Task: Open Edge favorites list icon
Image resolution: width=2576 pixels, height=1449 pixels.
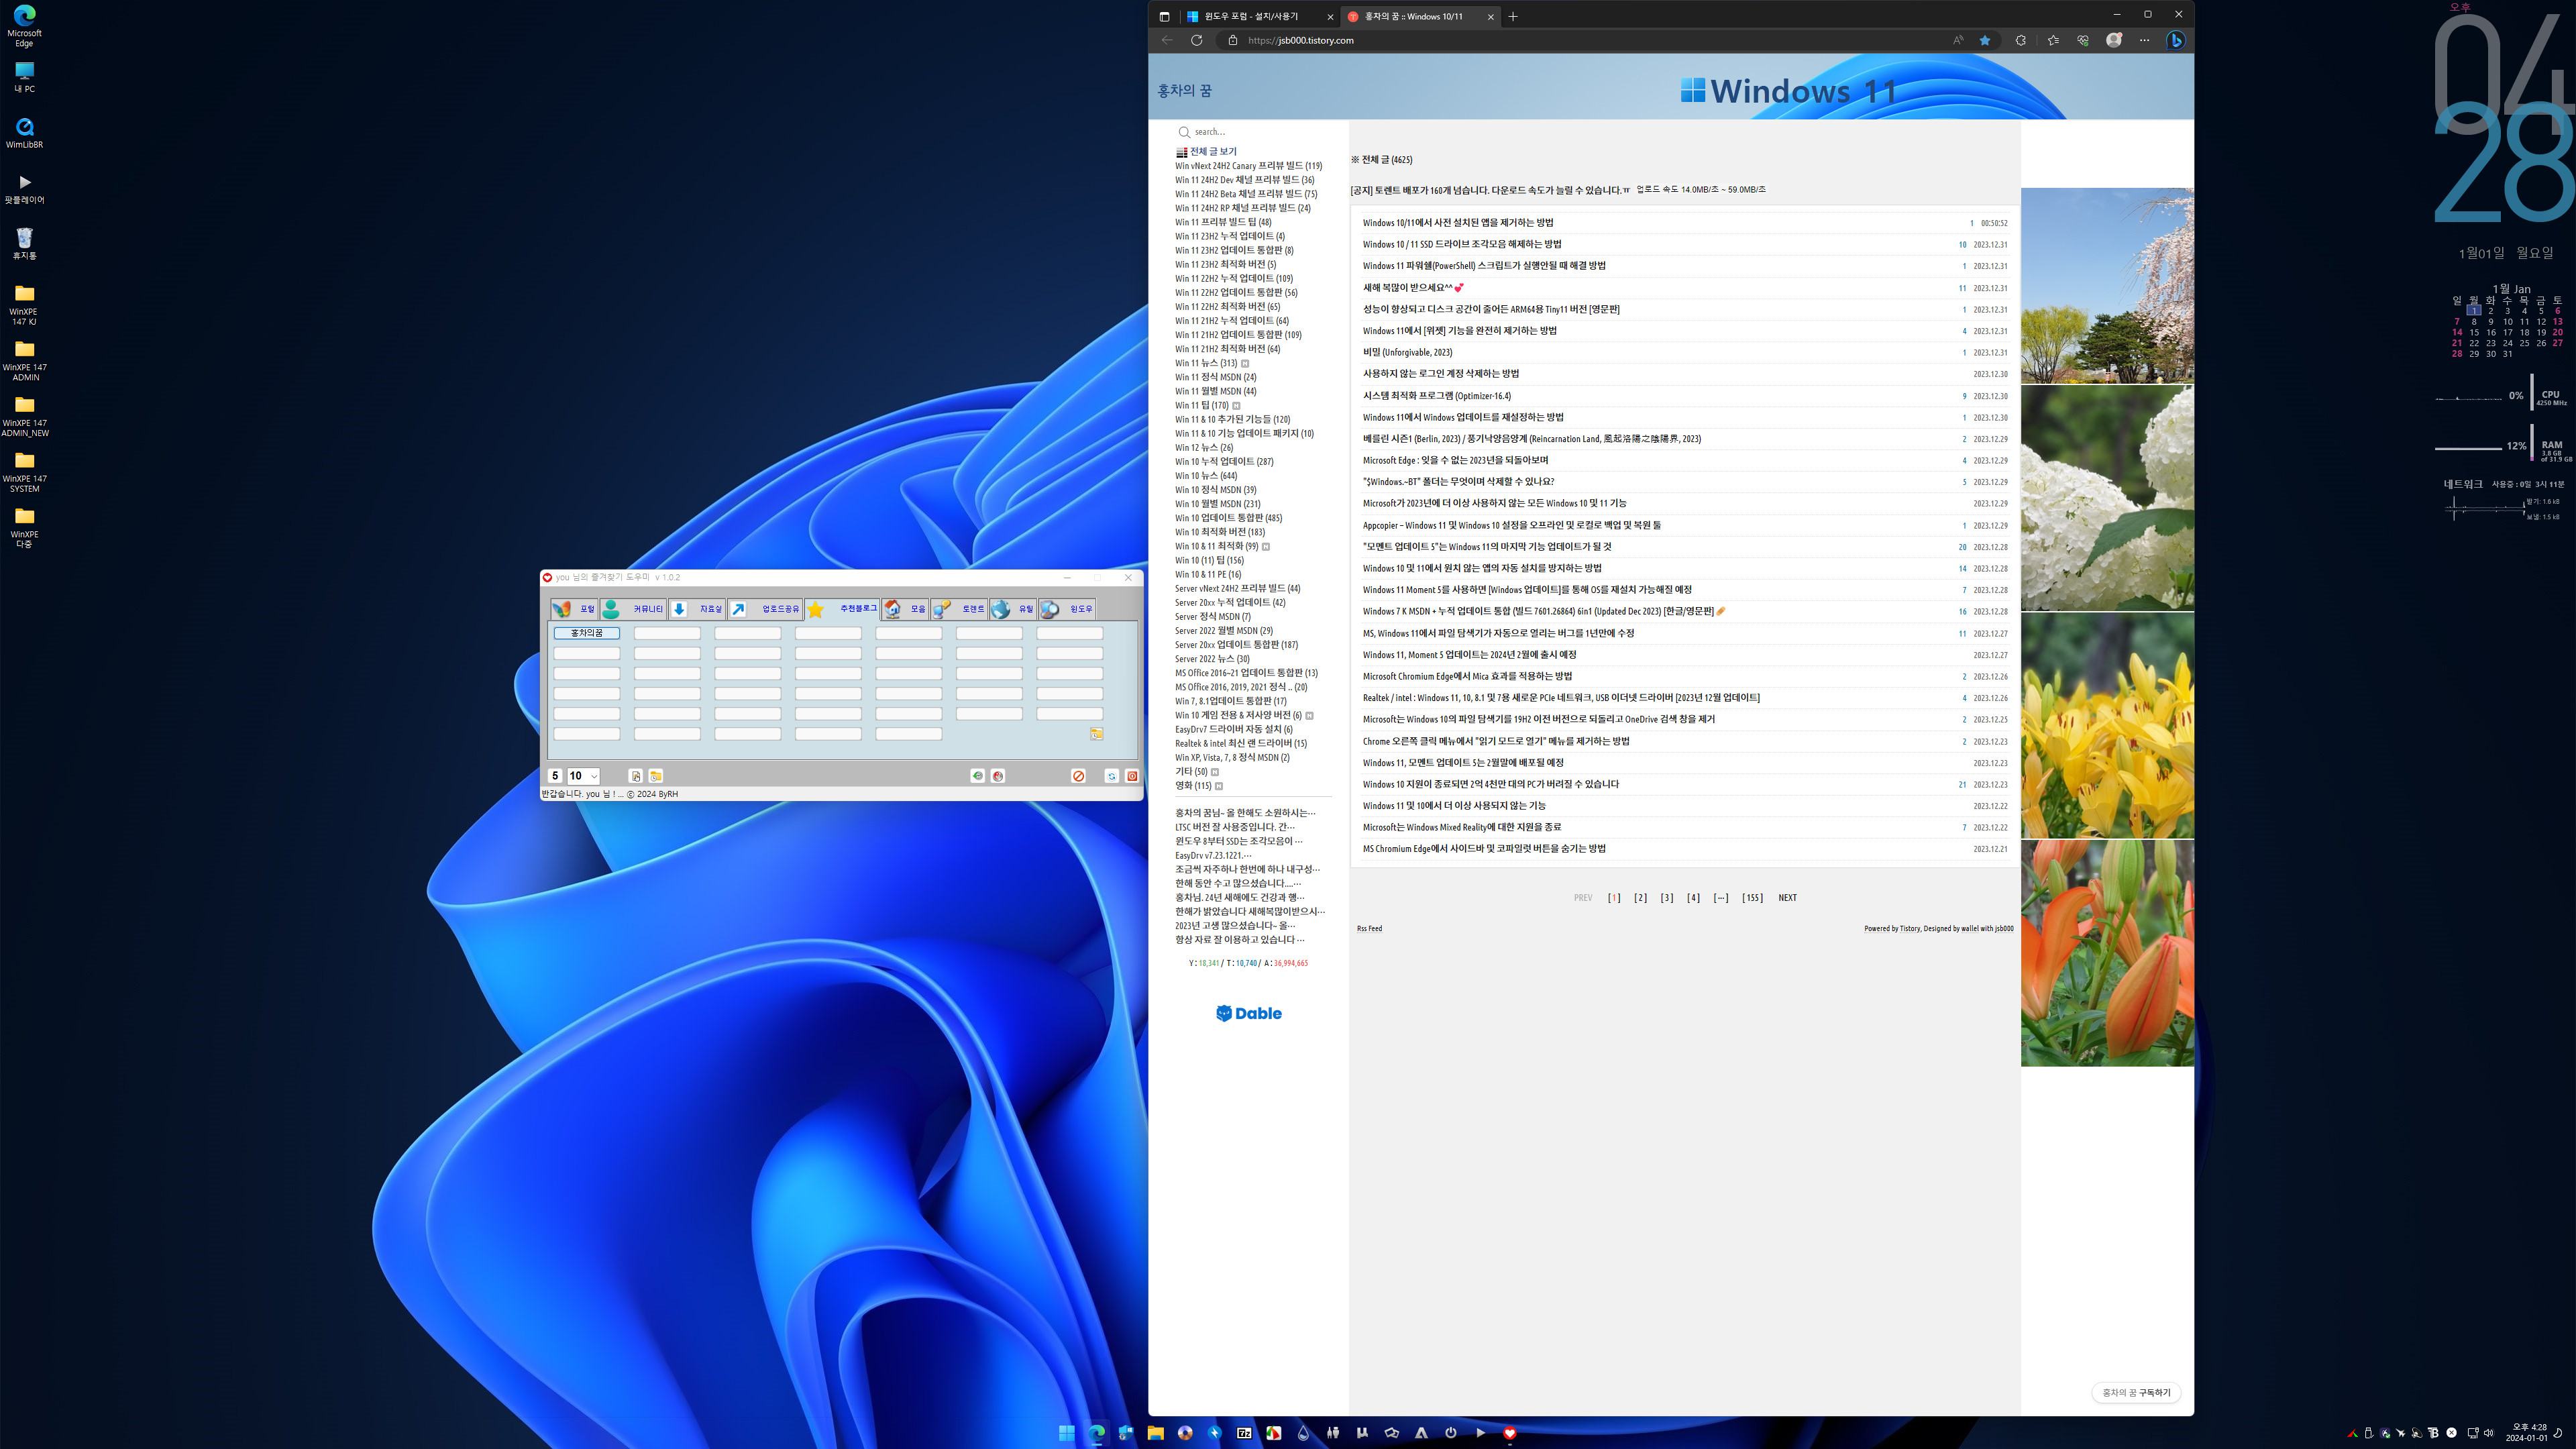Action: [x=2053, y=40]
